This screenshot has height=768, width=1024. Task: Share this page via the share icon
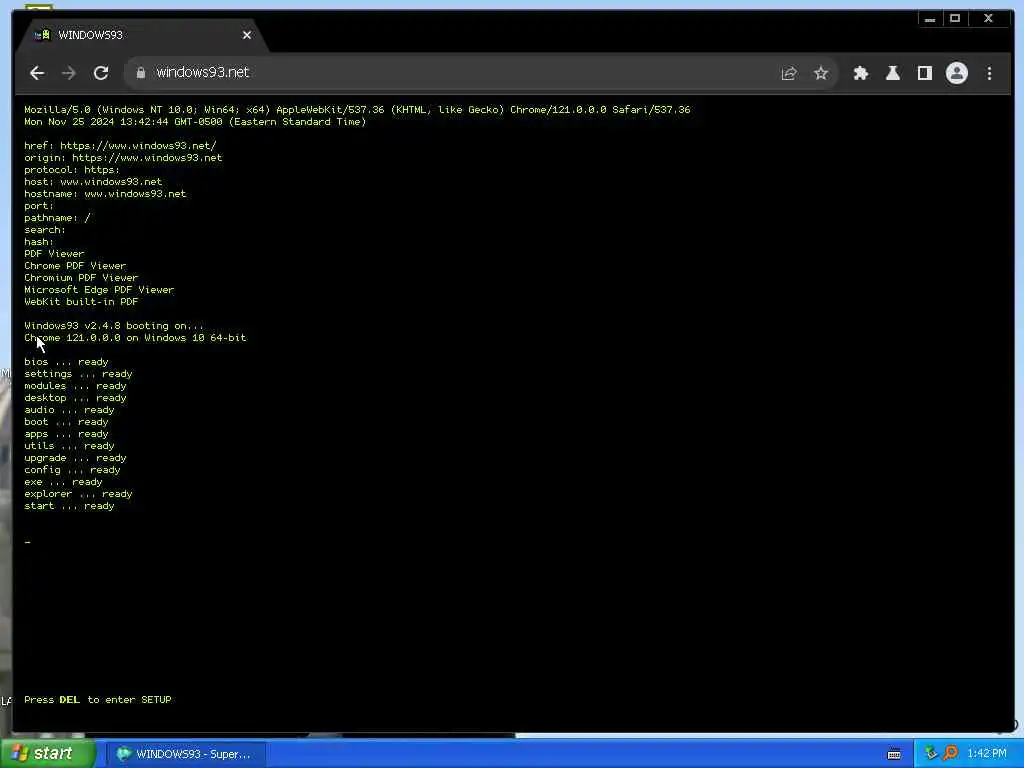tap(789, 73)
